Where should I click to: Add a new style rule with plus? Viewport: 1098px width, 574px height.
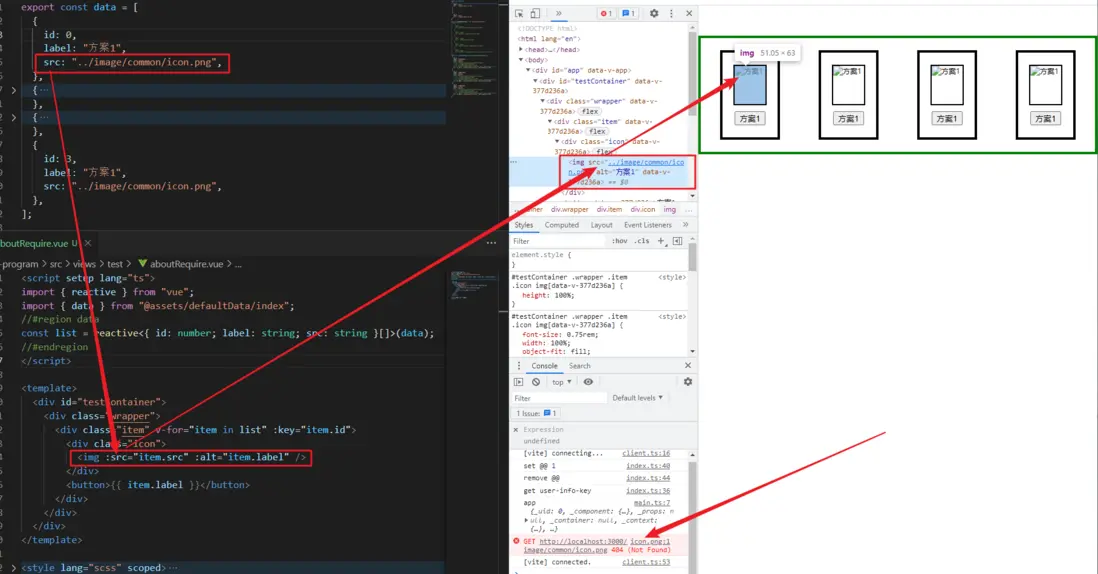(661, 241)
